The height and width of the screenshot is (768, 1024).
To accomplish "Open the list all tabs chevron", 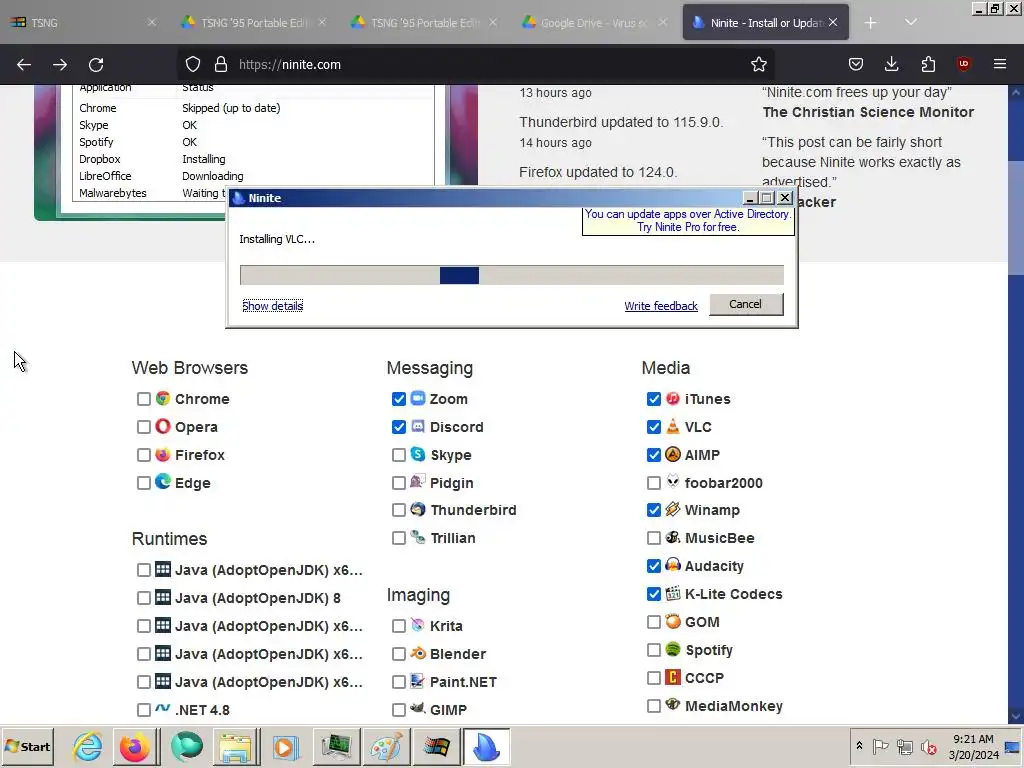I will pos(910,23).
